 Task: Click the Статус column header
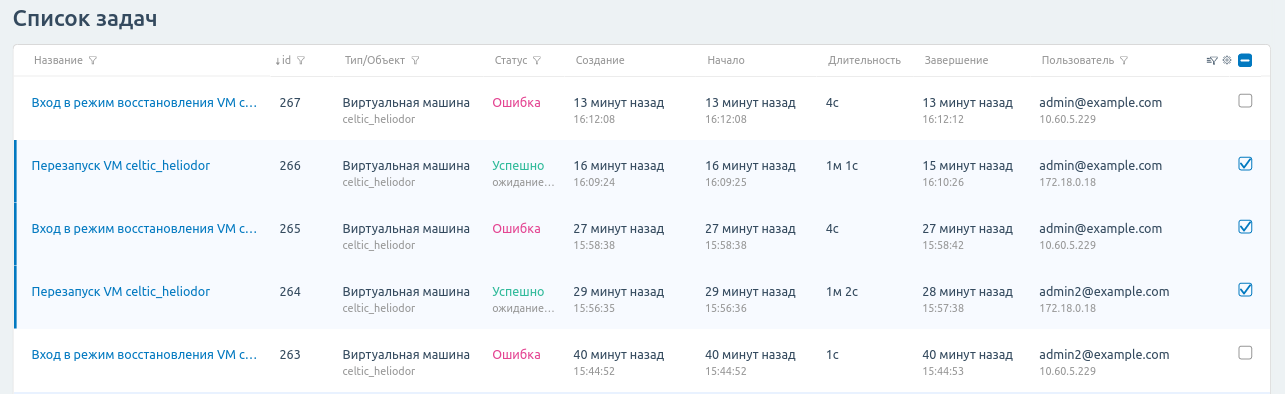point(511,61)
